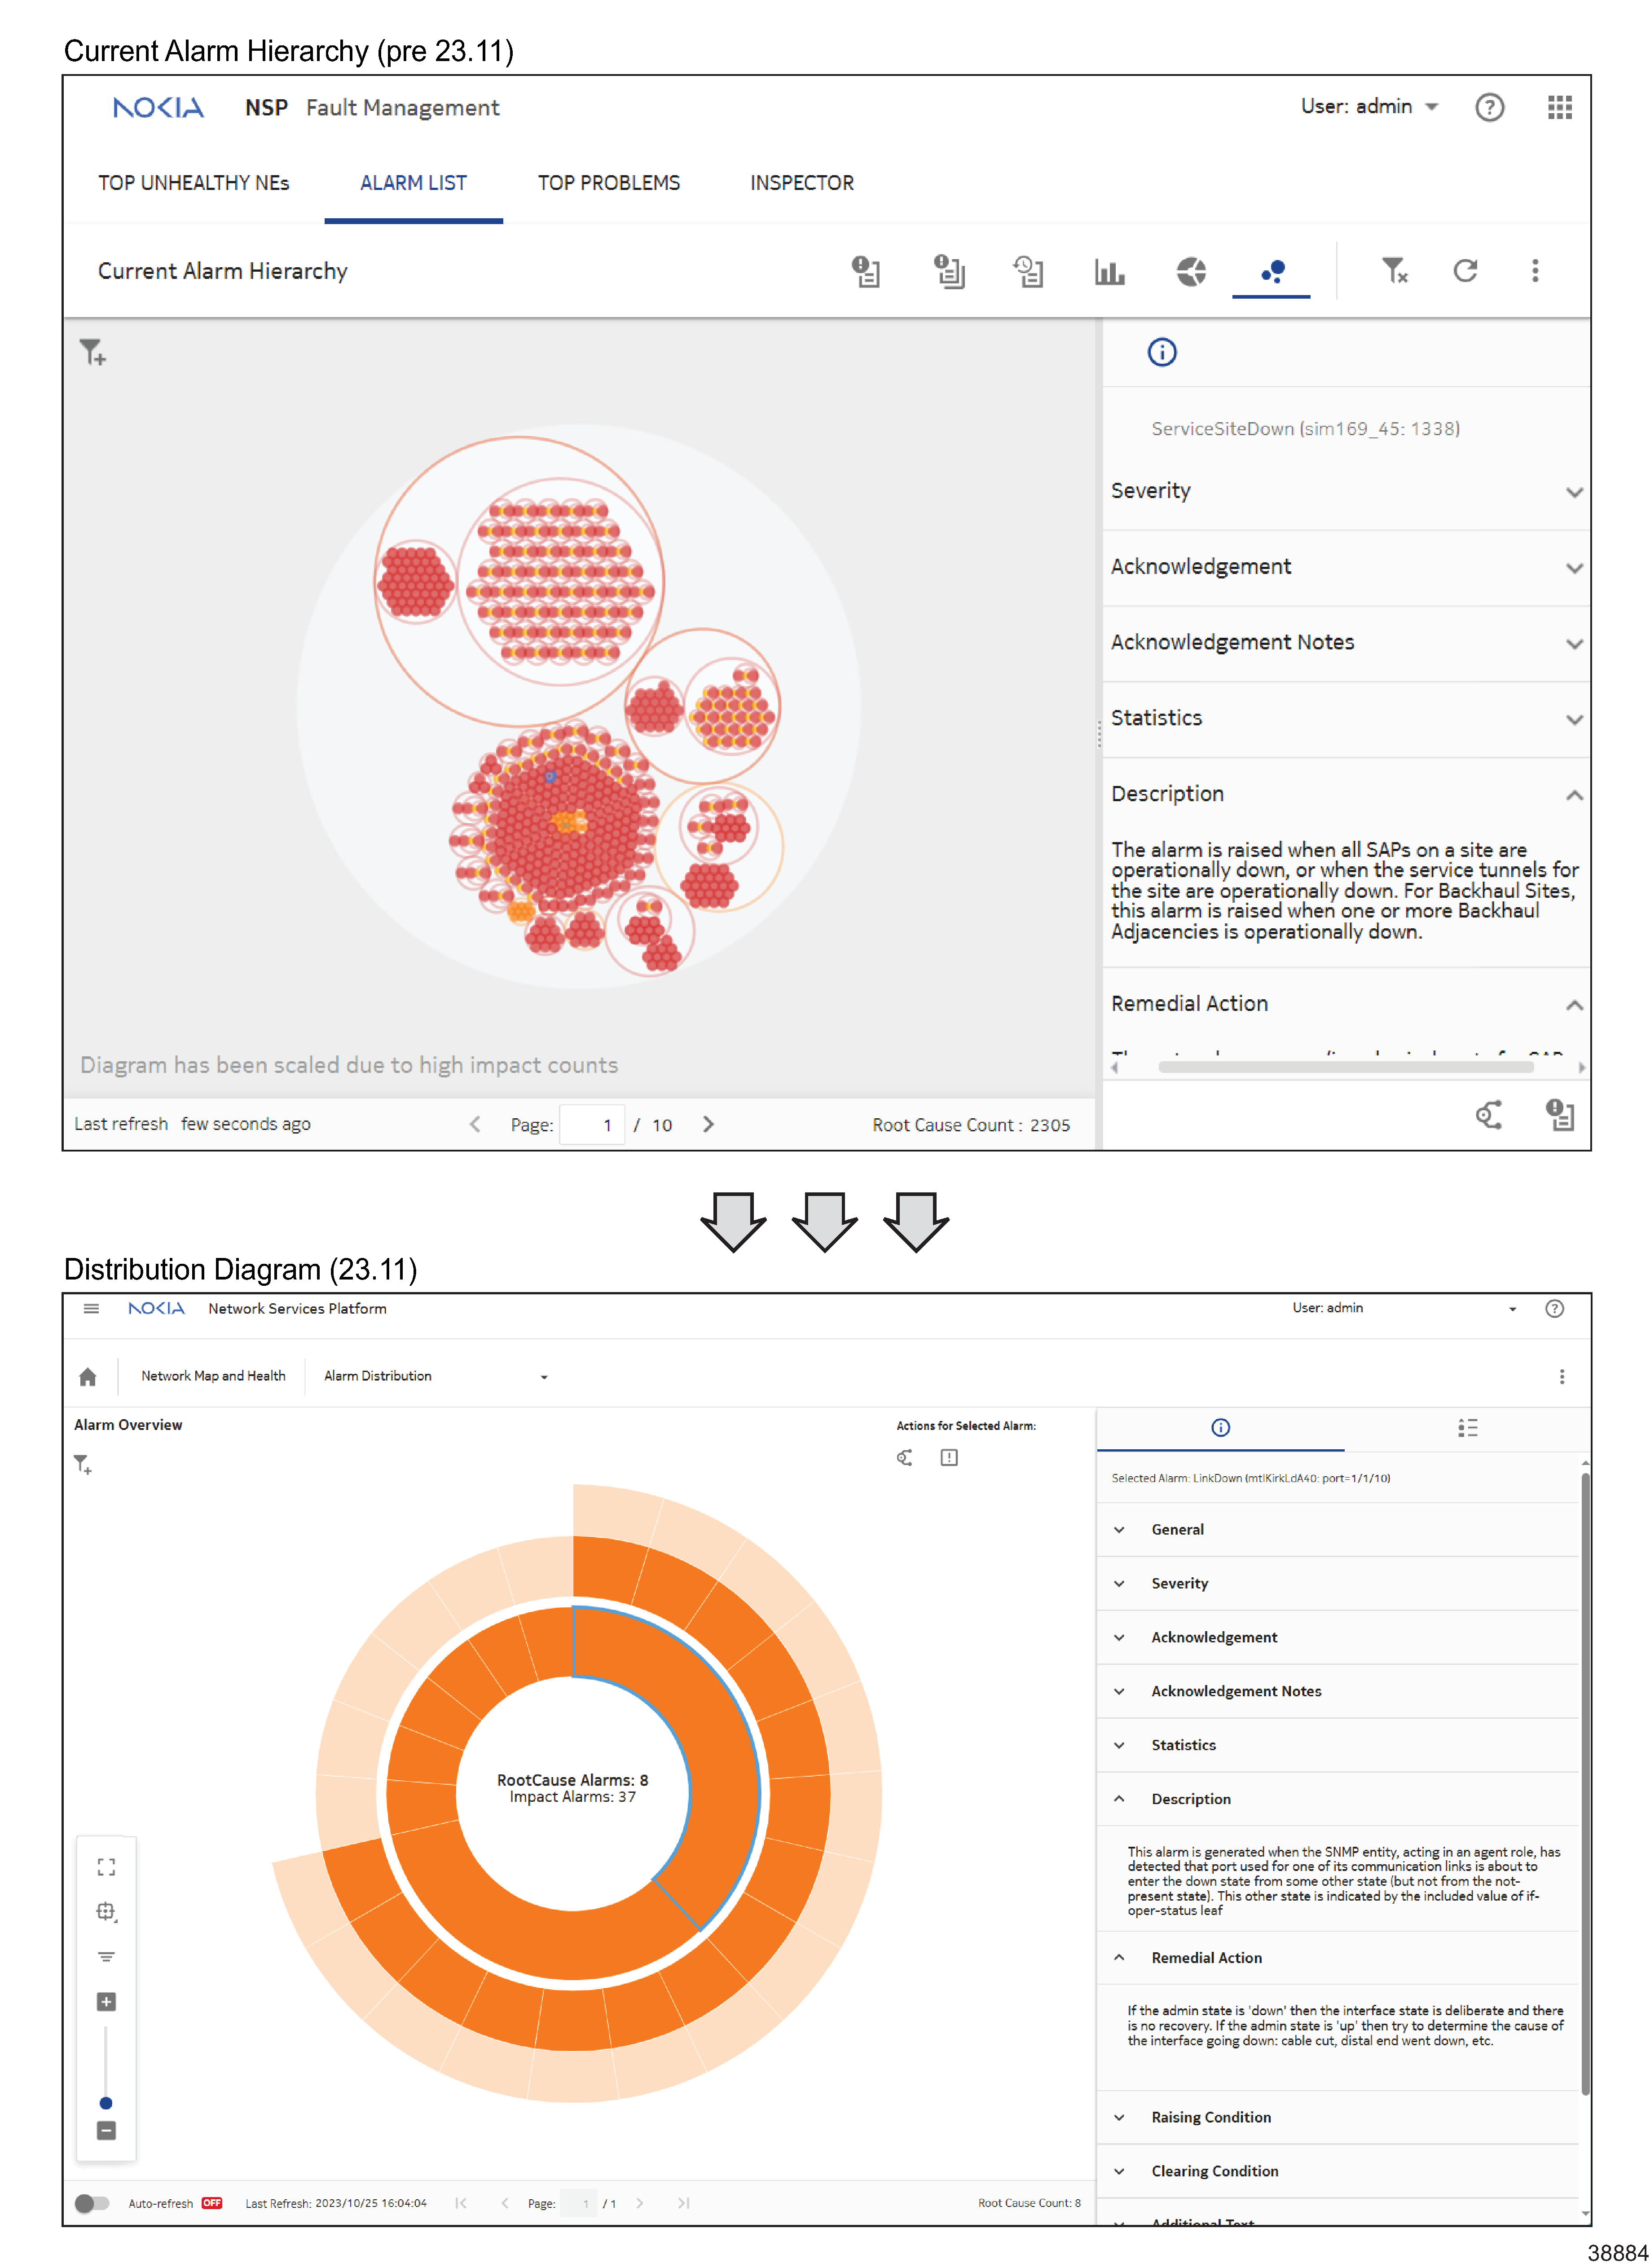Click 'Selected Alarm: LinkDown' text
The height and width of the screenshot is (2268, 1650).
click(1250, 1478)
